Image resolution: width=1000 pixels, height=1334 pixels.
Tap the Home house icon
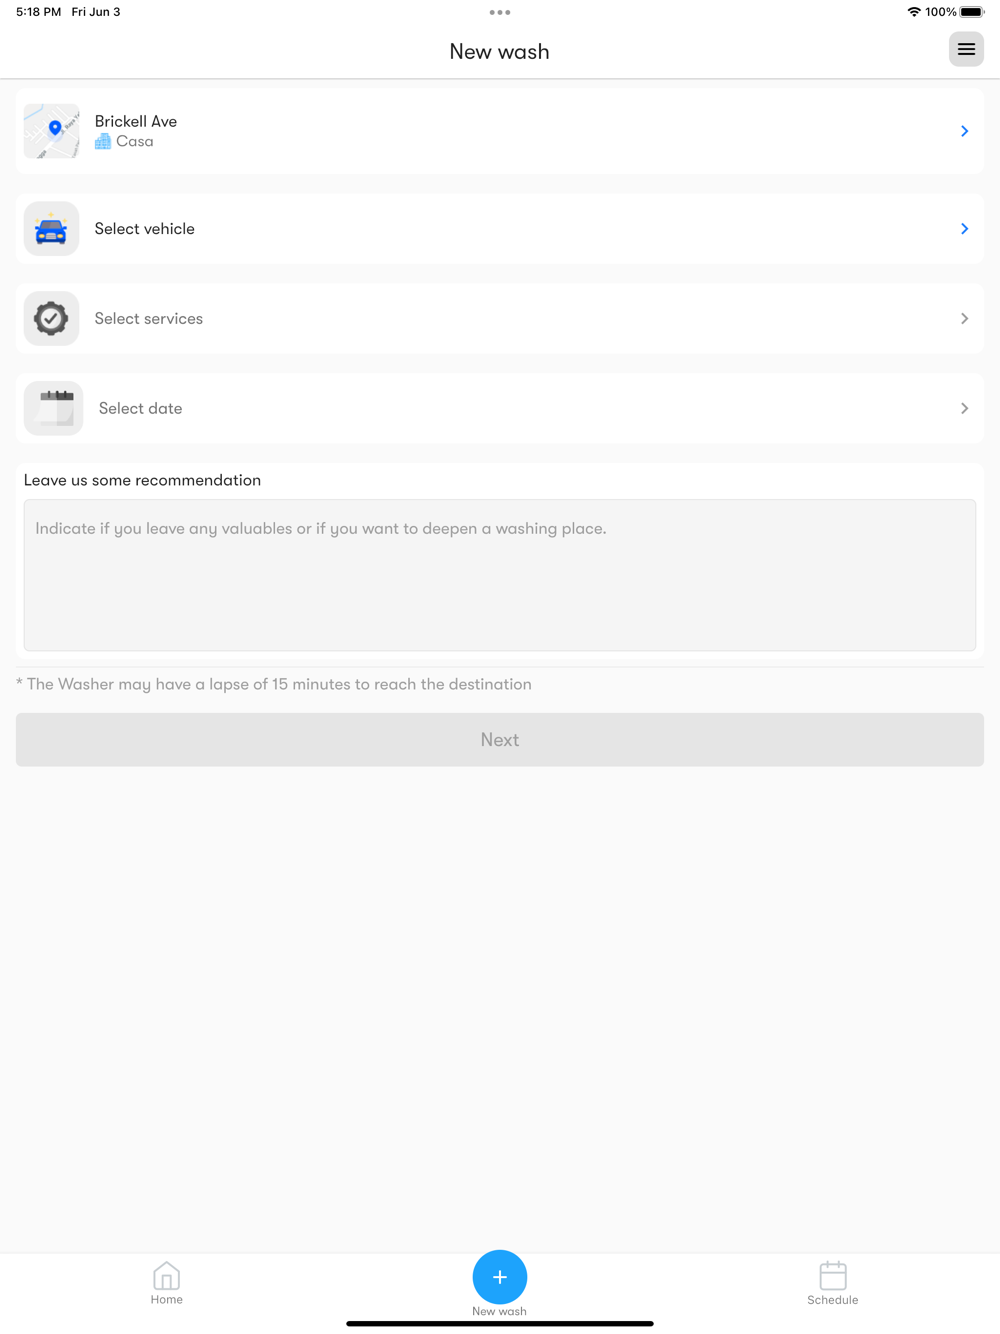coord(167,1276)
